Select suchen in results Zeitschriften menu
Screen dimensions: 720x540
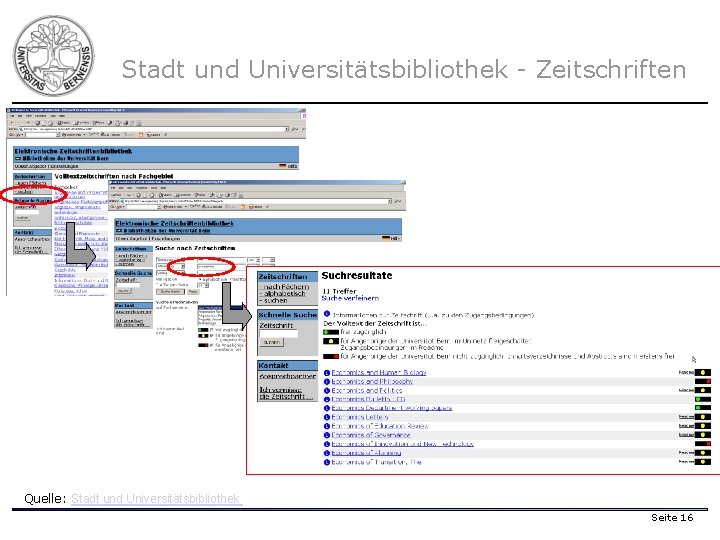(274, 301)
